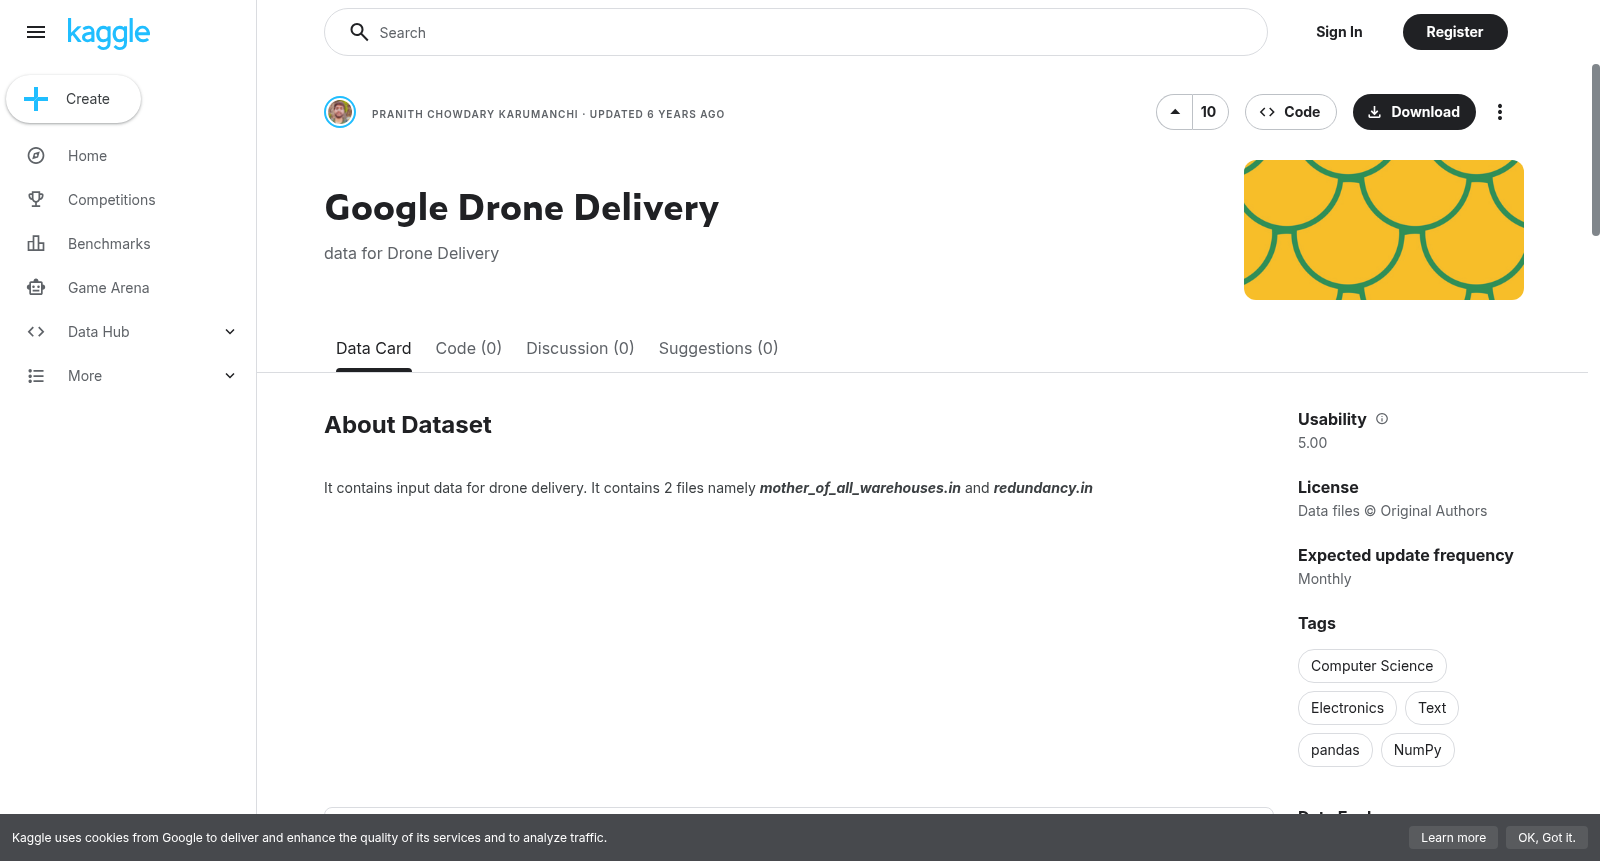The height and width of the screenshot is (861, 1600).
Task: Click the Sign In button
Action: pyautogui.click(x=1339, y=32)
